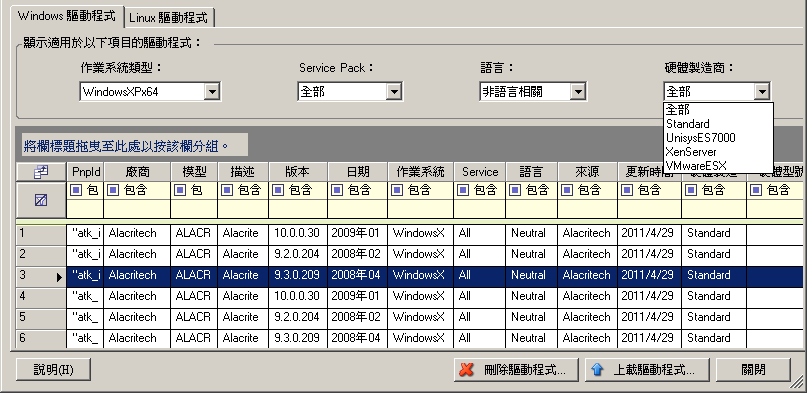Choose 全部 in manufacturer list

718,110
